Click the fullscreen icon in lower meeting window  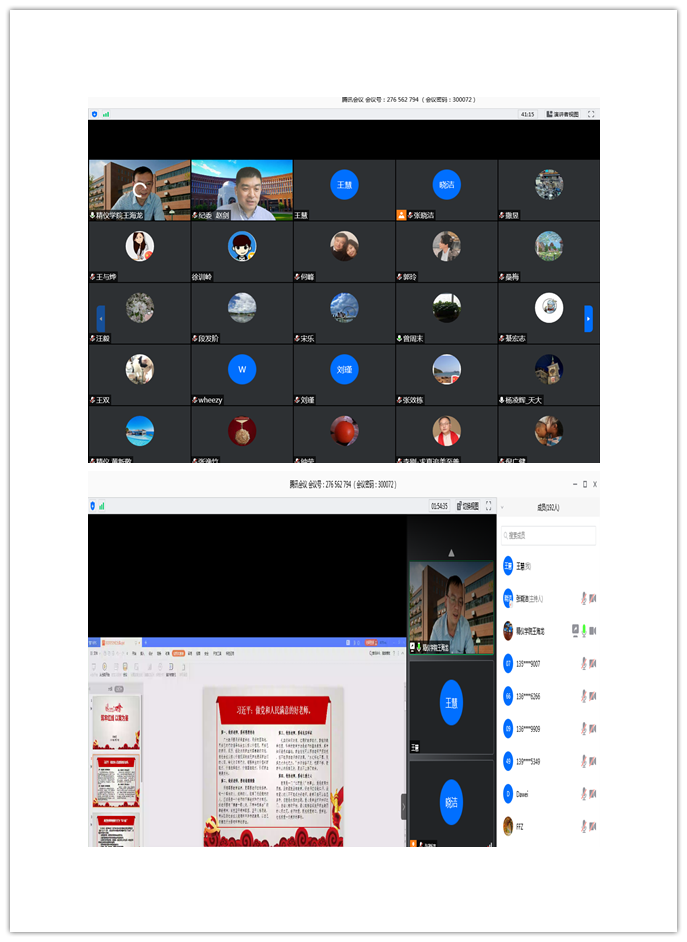[489, 506]
